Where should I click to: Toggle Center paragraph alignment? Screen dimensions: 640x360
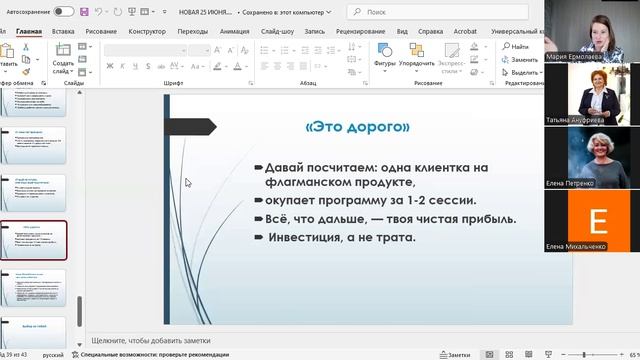click(x=277, y=66)
